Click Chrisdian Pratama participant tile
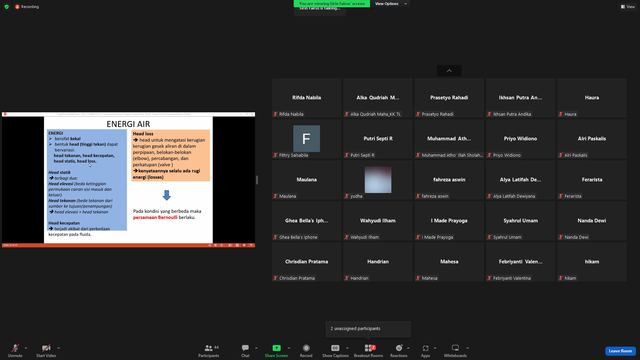This screenshot has width=640, height=360. tap(307, 262)
